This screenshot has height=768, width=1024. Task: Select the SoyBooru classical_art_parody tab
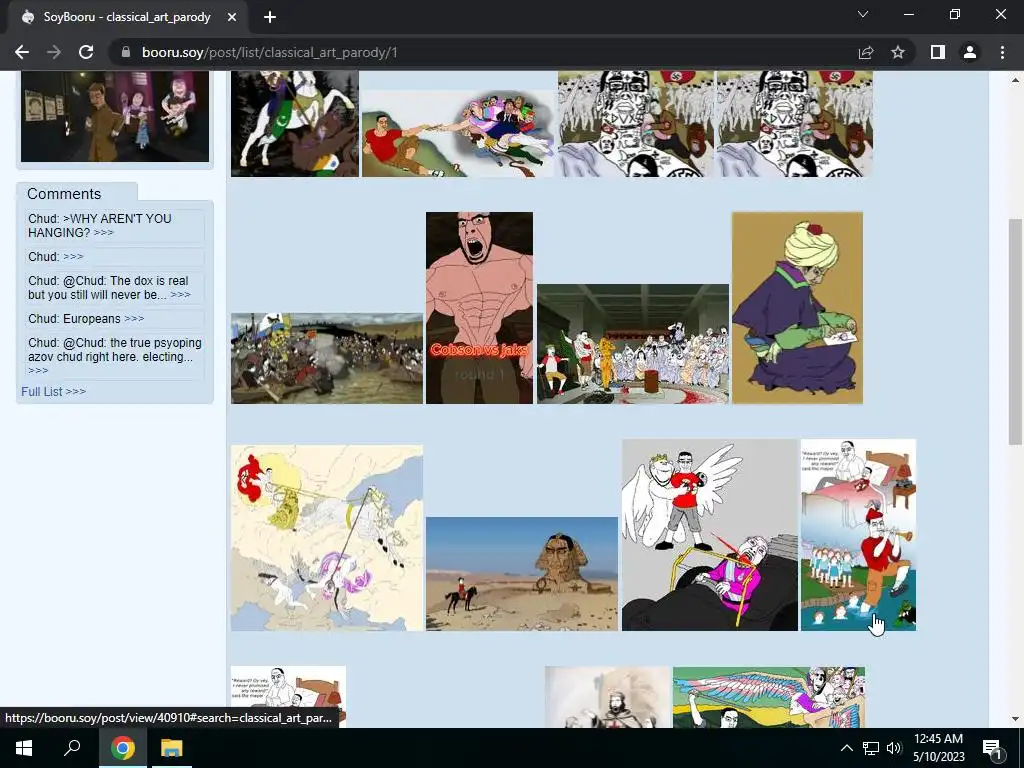(x=127, y=17)
